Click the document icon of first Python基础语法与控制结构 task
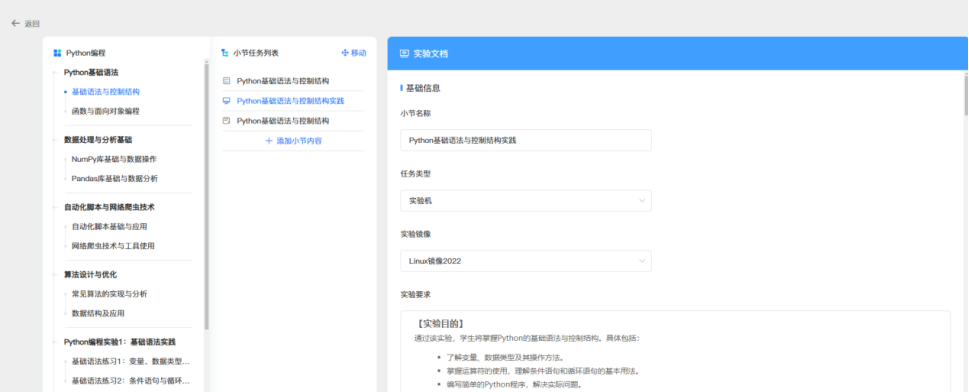This screenshot has height=392, width=969. pos(226,81)
